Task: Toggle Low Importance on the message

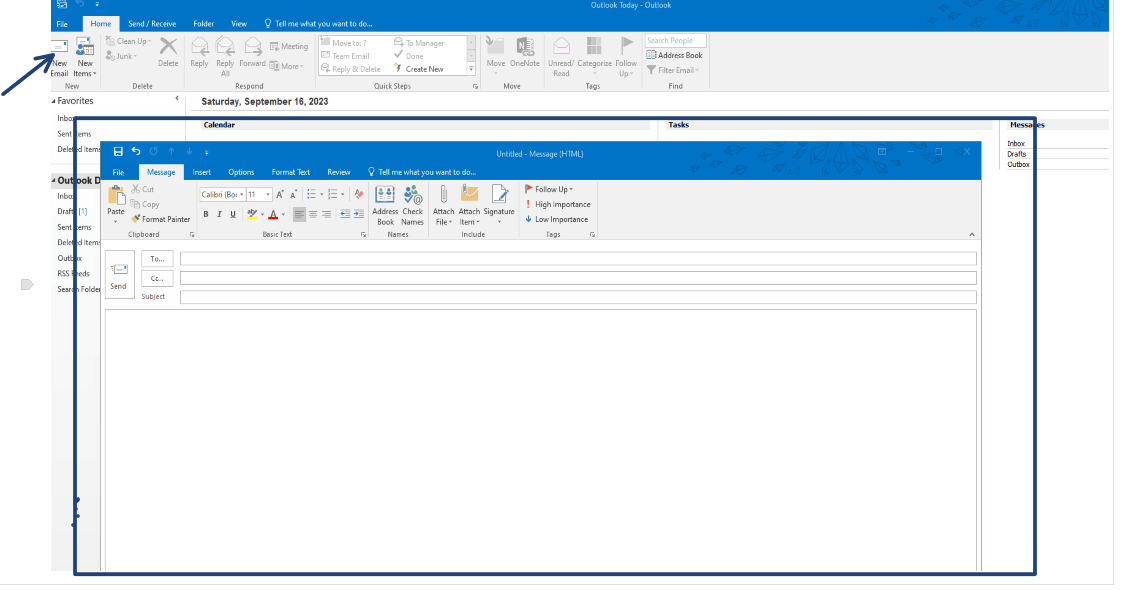Action: pos(556,220)
